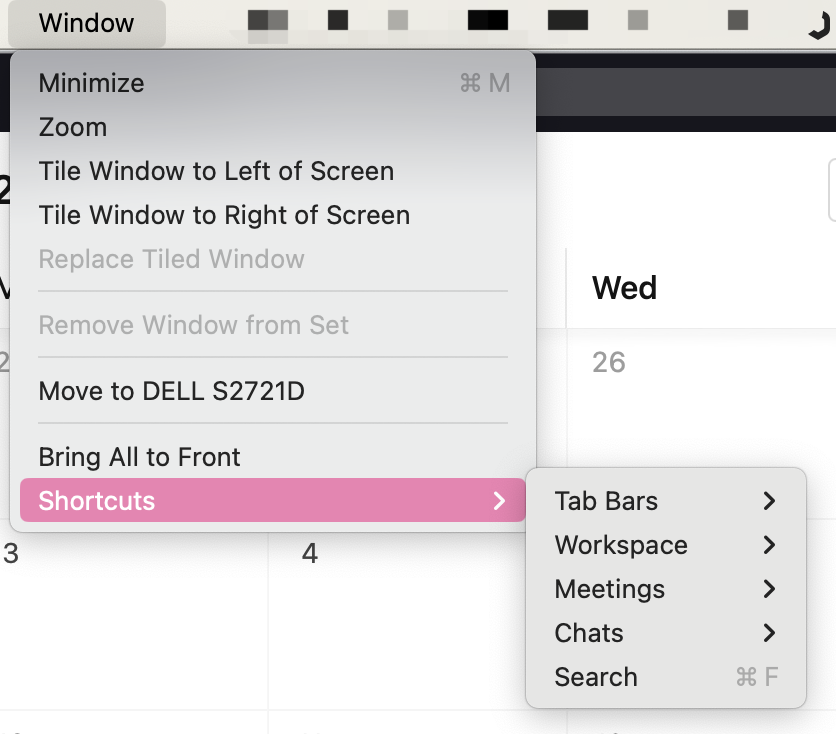836x734 pixels.
Task: Expand the Workspace submenu chevron
Action: pyautogui.click(x=769, y=545)
